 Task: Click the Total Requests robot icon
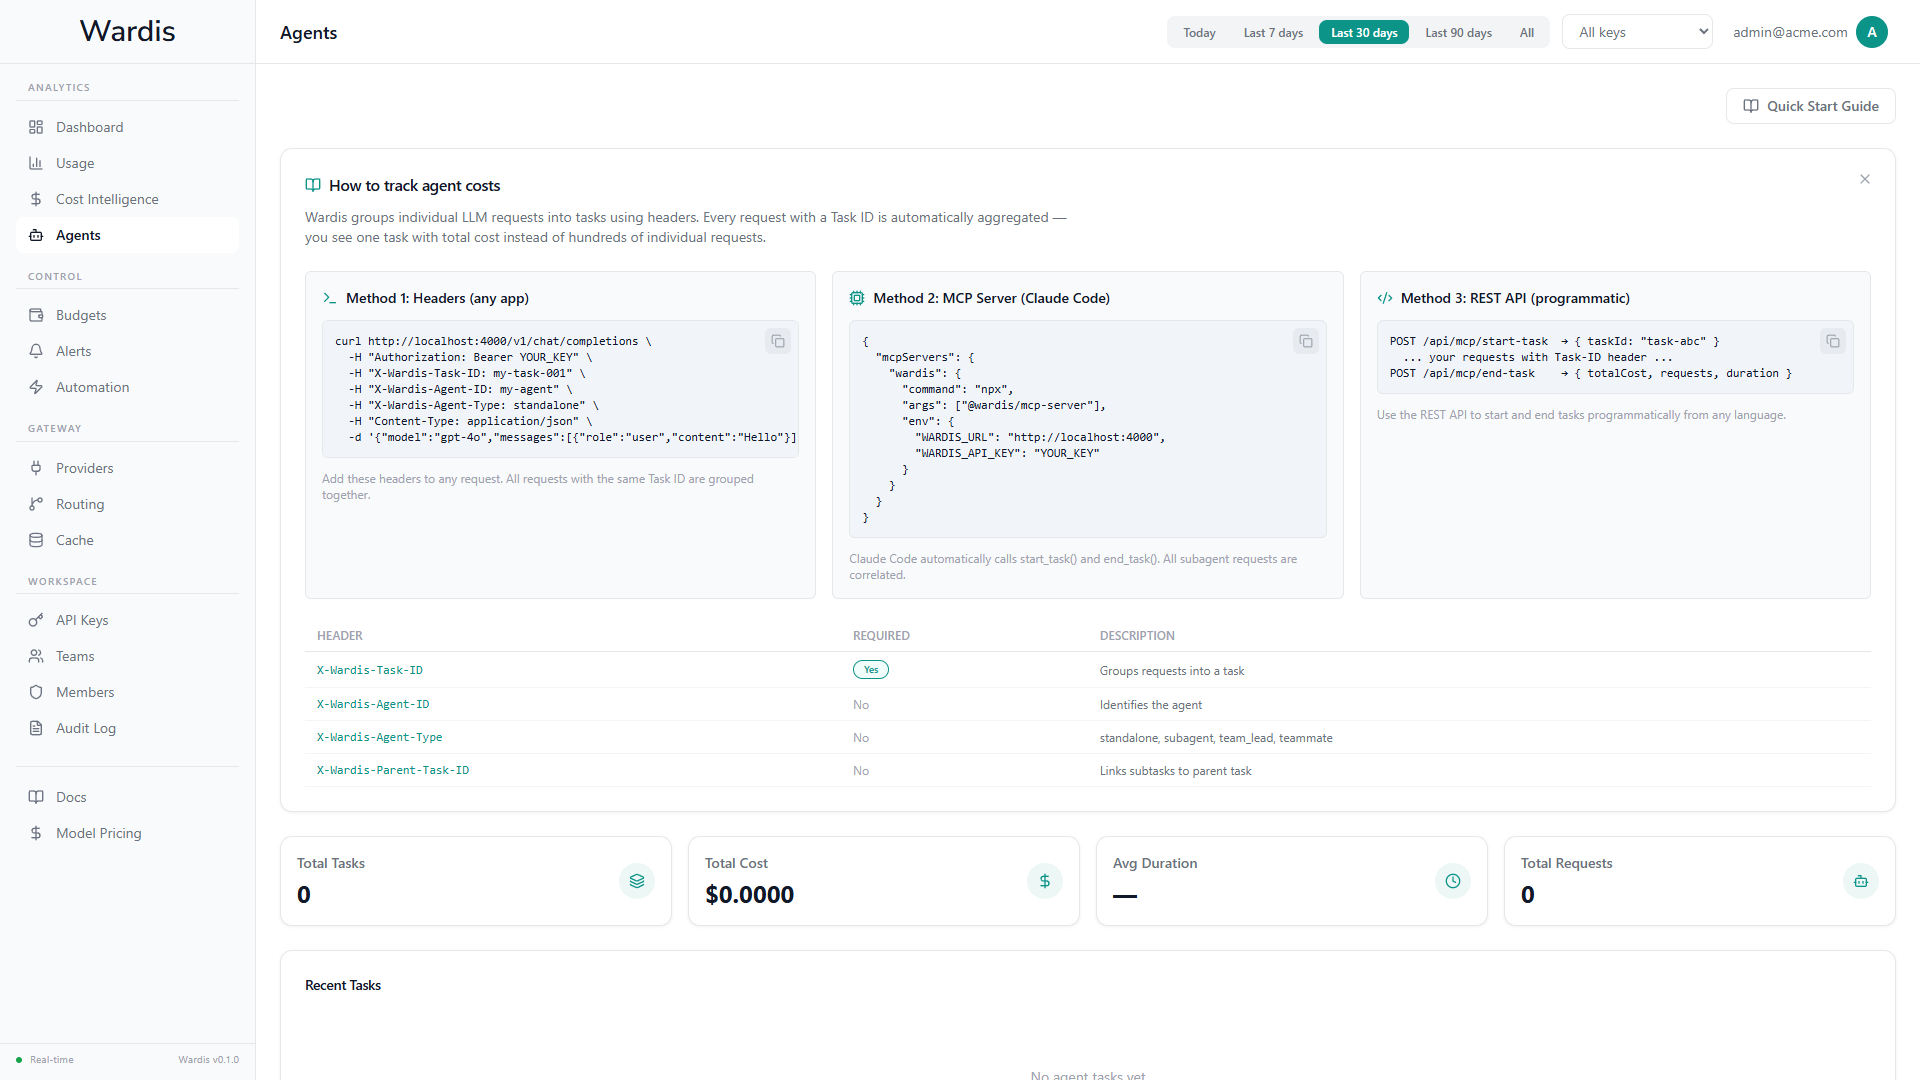point(1861,881)
